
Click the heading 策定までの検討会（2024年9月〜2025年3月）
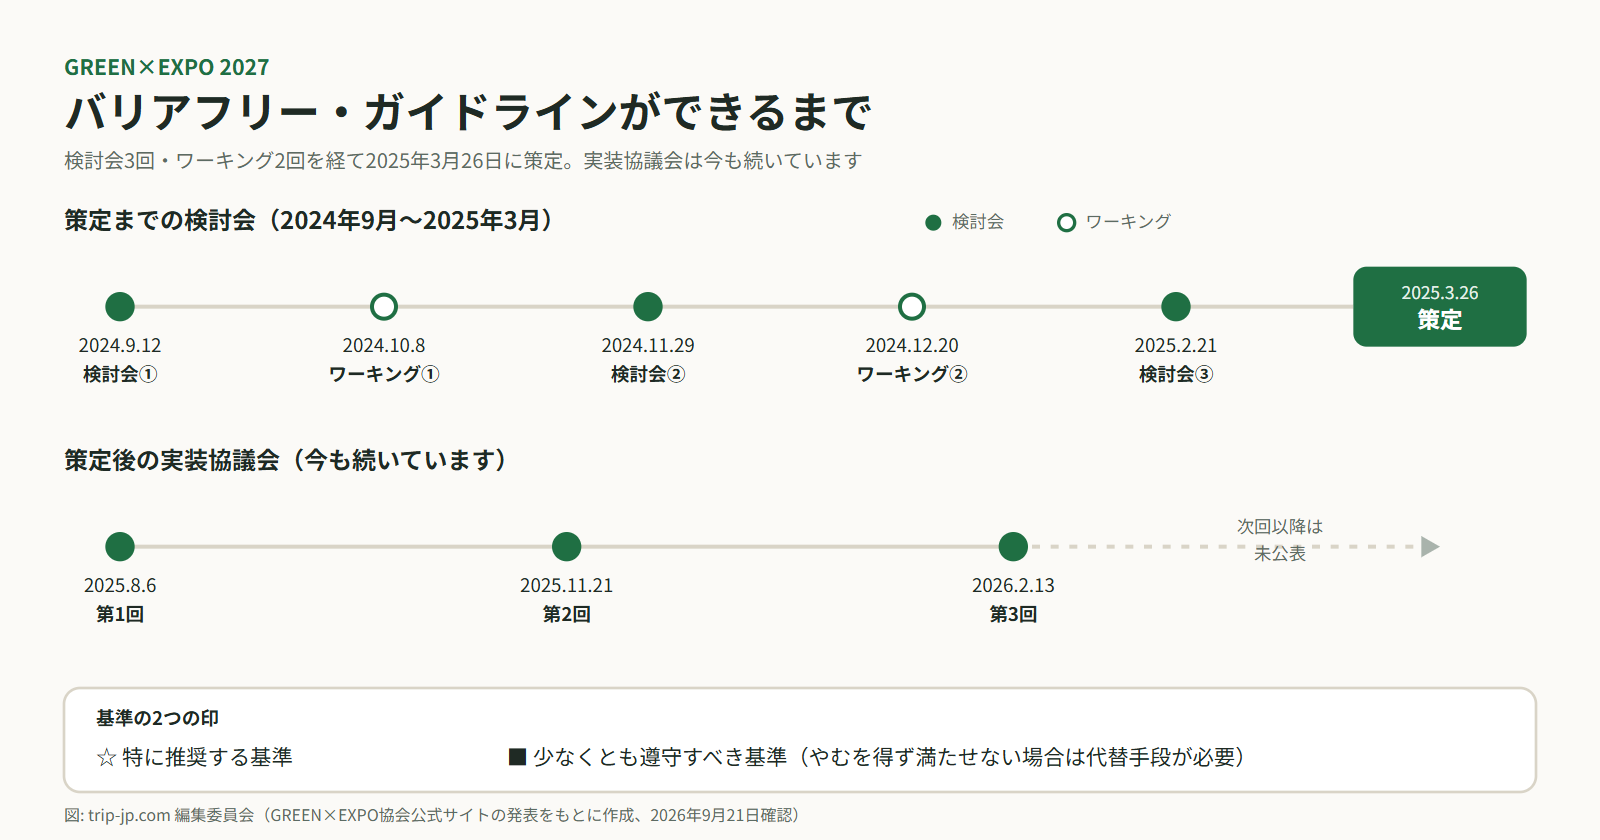pyautogui.click(x=310, y=221)
